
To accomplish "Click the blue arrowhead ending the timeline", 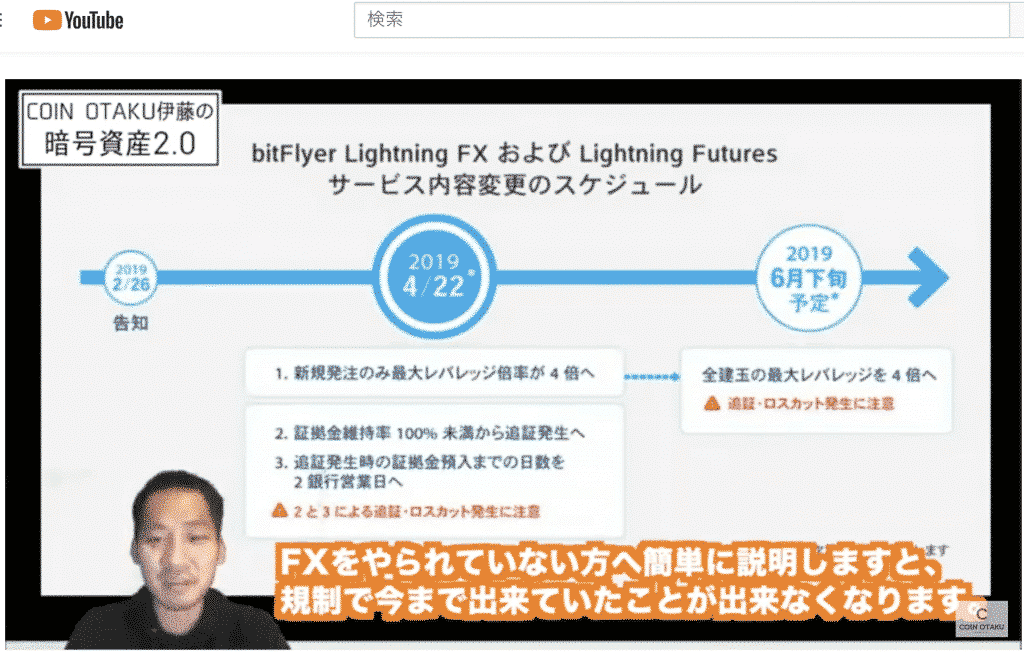I will [x=928, y=277].
